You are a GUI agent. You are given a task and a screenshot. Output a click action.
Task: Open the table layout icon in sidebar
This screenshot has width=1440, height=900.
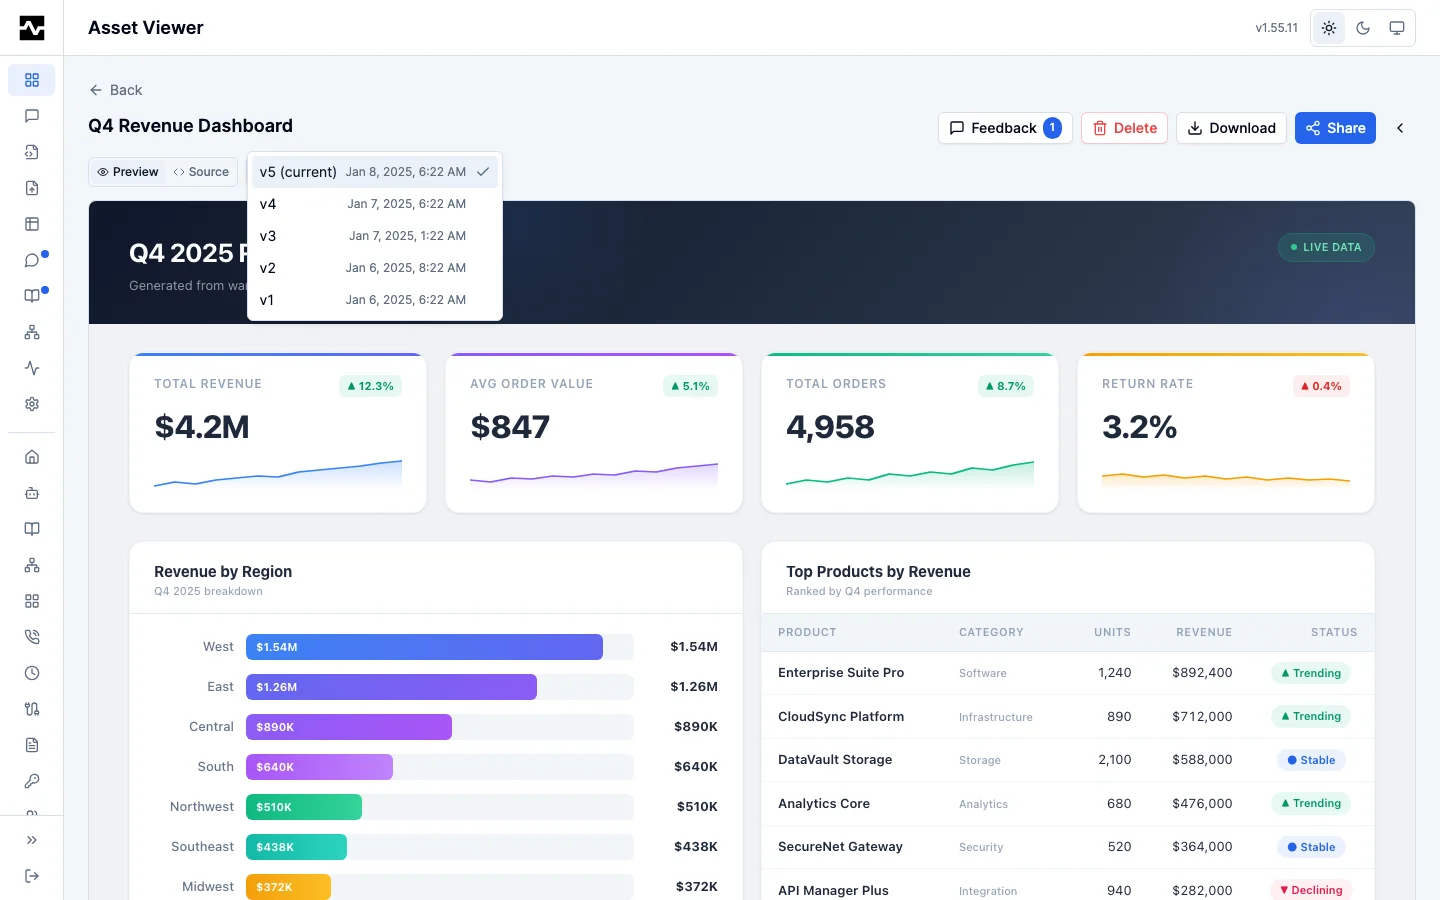(32, 224)
